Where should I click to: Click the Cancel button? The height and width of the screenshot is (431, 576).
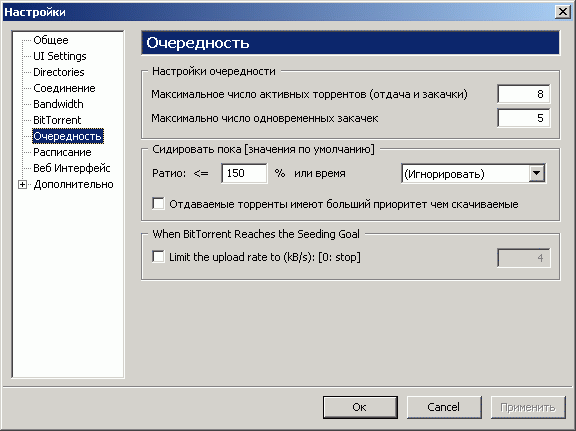point(444,407)
